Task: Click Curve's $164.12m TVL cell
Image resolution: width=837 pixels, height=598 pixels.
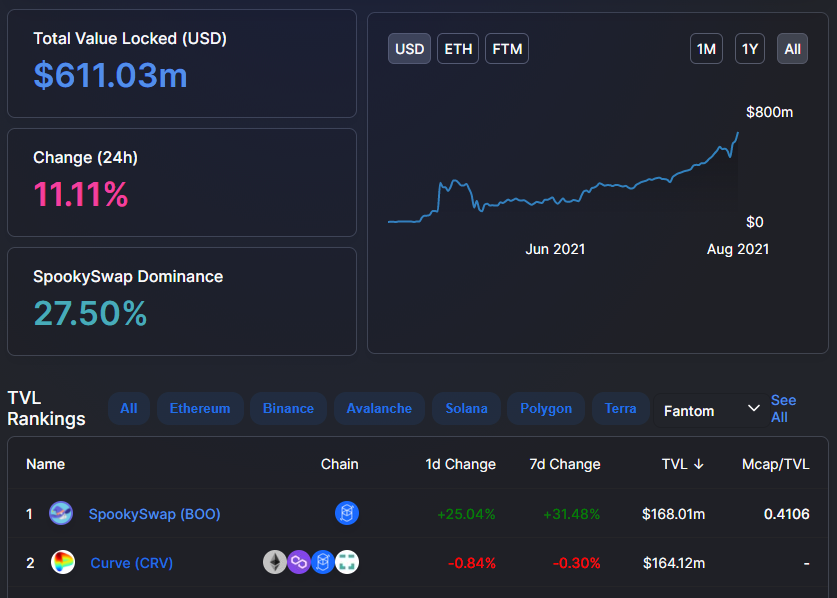Action: click(x=674, y=563)
